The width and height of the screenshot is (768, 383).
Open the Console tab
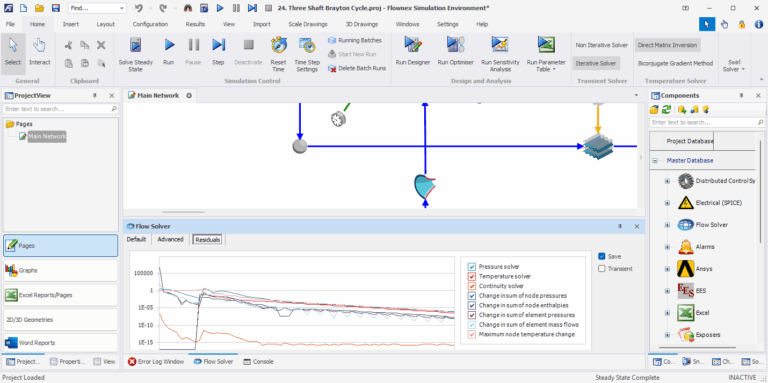click(x=259, y=362)
